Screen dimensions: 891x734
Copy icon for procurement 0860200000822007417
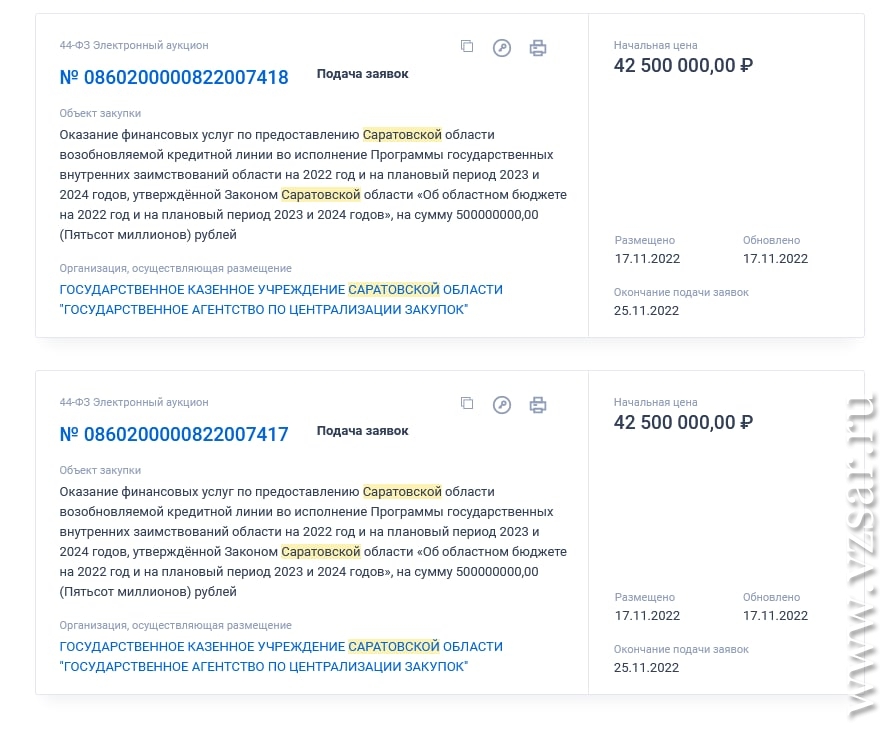[x=467, y=403]
